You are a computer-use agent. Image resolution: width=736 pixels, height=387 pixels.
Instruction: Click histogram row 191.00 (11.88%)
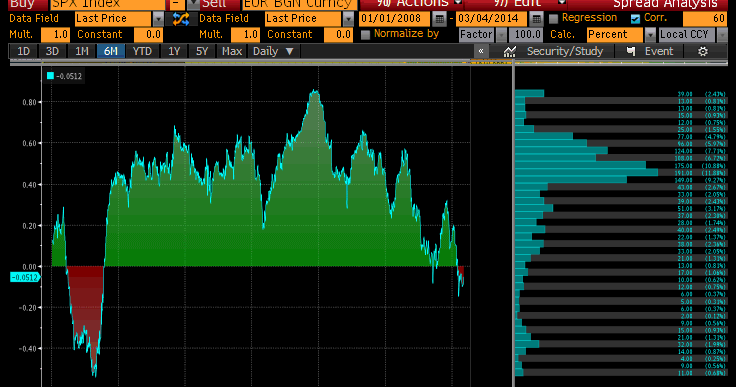621,173
